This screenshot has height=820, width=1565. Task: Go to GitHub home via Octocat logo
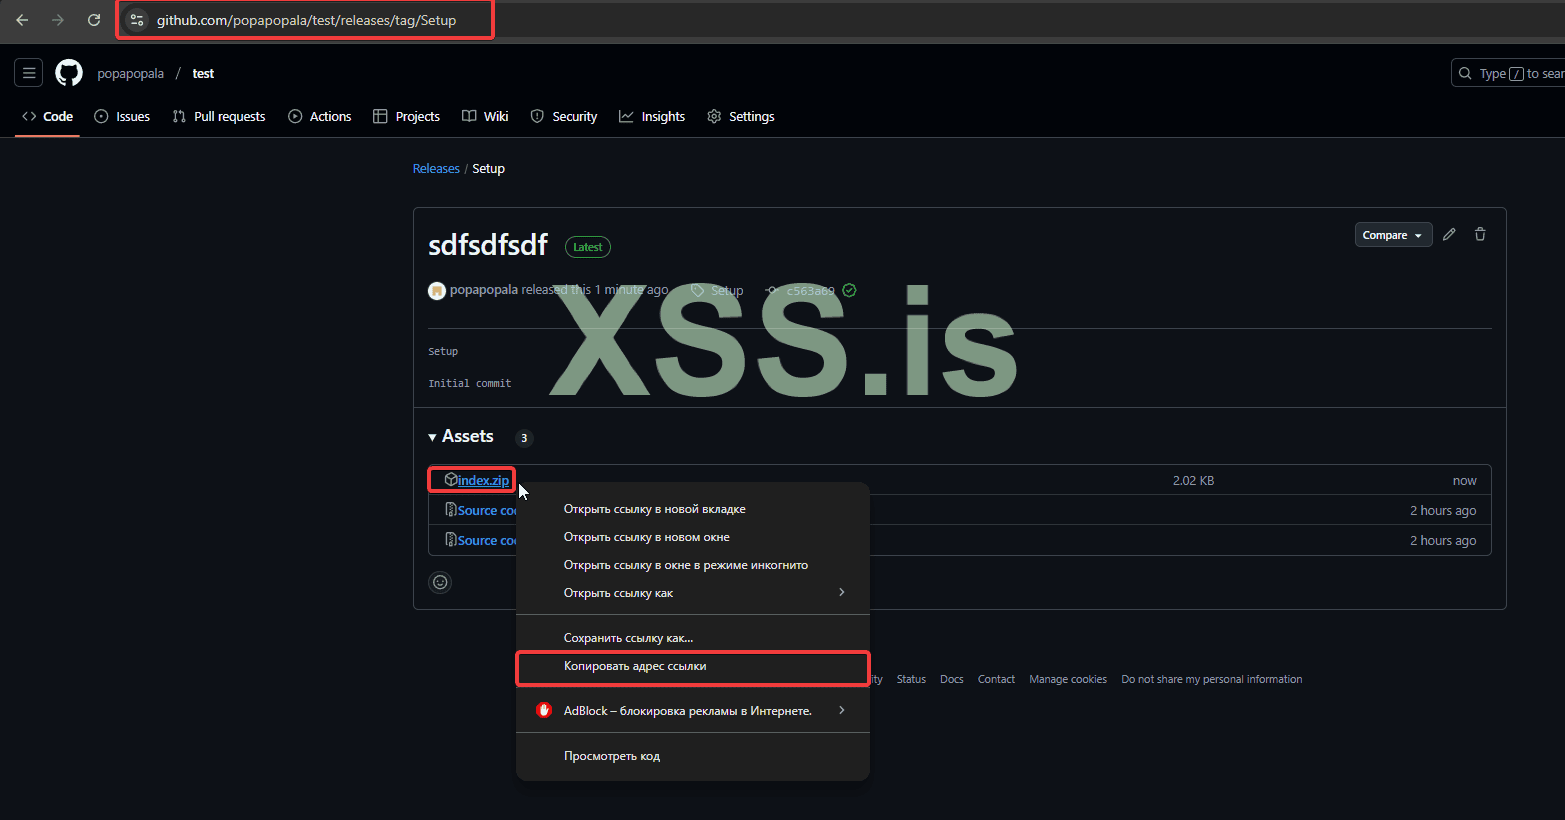click(69, 73)
